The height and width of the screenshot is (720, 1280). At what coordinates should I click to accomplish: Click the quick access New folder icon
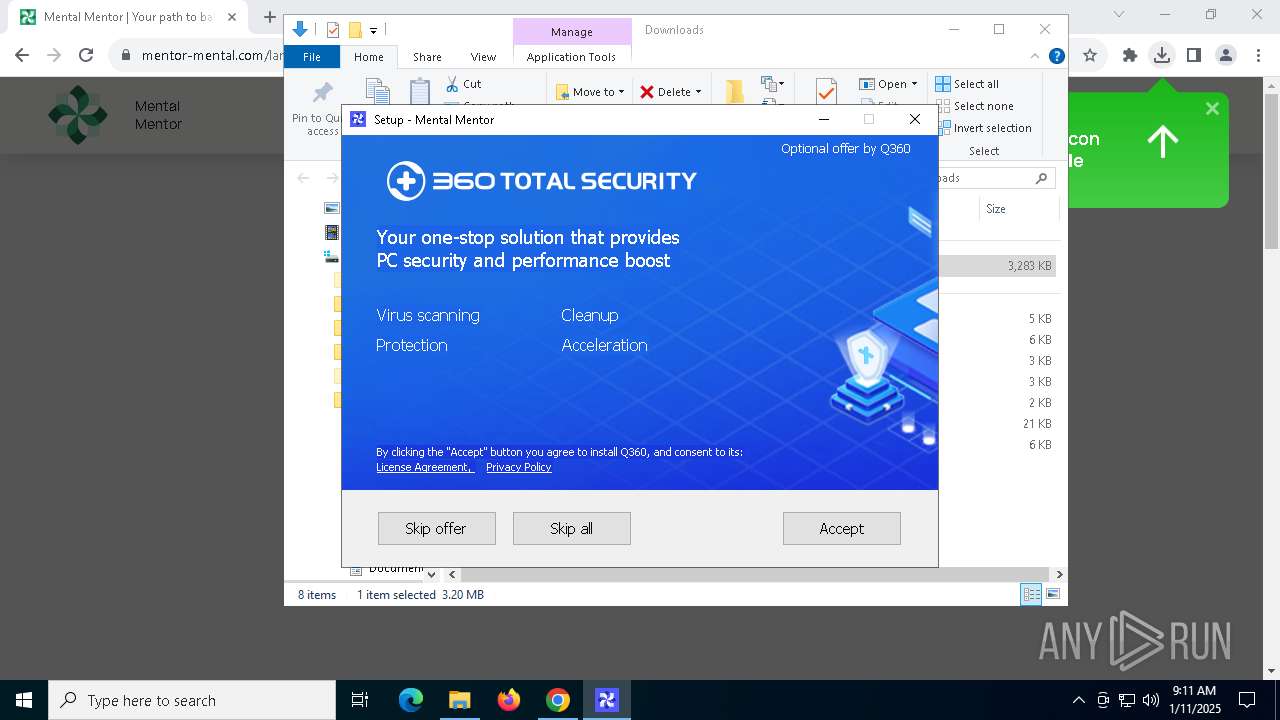tap(354, 30)
